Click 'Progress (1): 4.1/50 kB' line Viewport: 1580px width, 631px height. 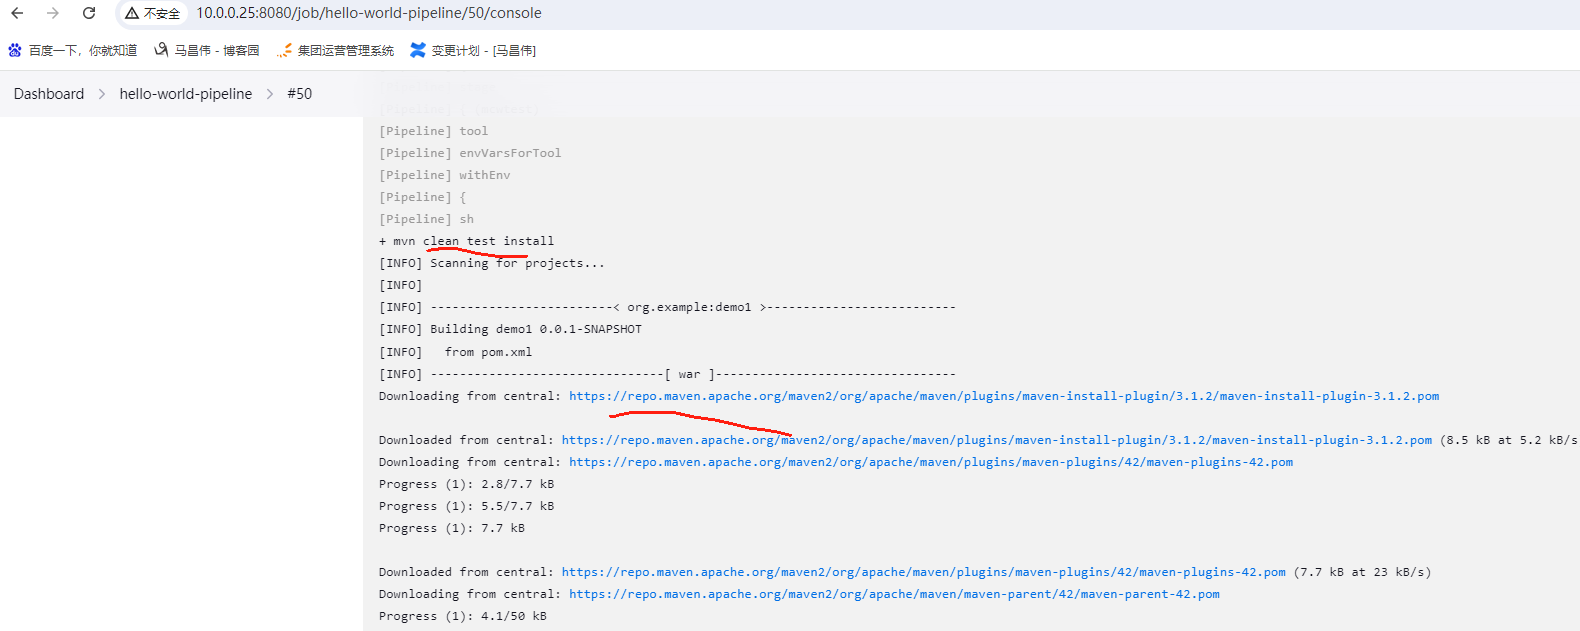[x=463, y=616]
